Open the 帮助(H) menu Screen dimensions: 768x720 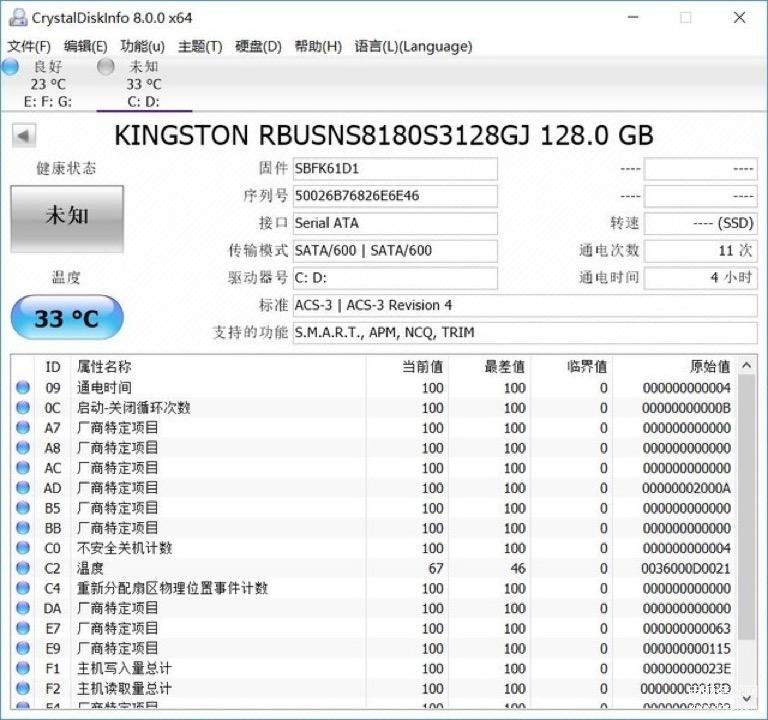point(318,47)
